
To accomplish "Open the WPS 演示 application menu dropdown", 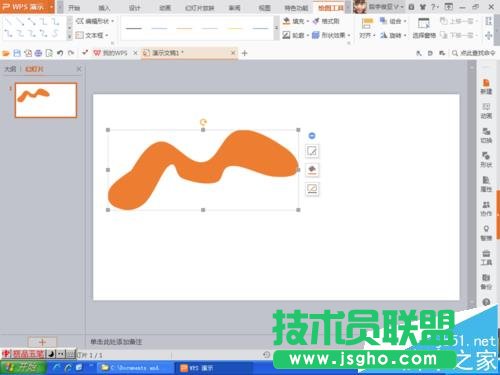I will point(27,7).
